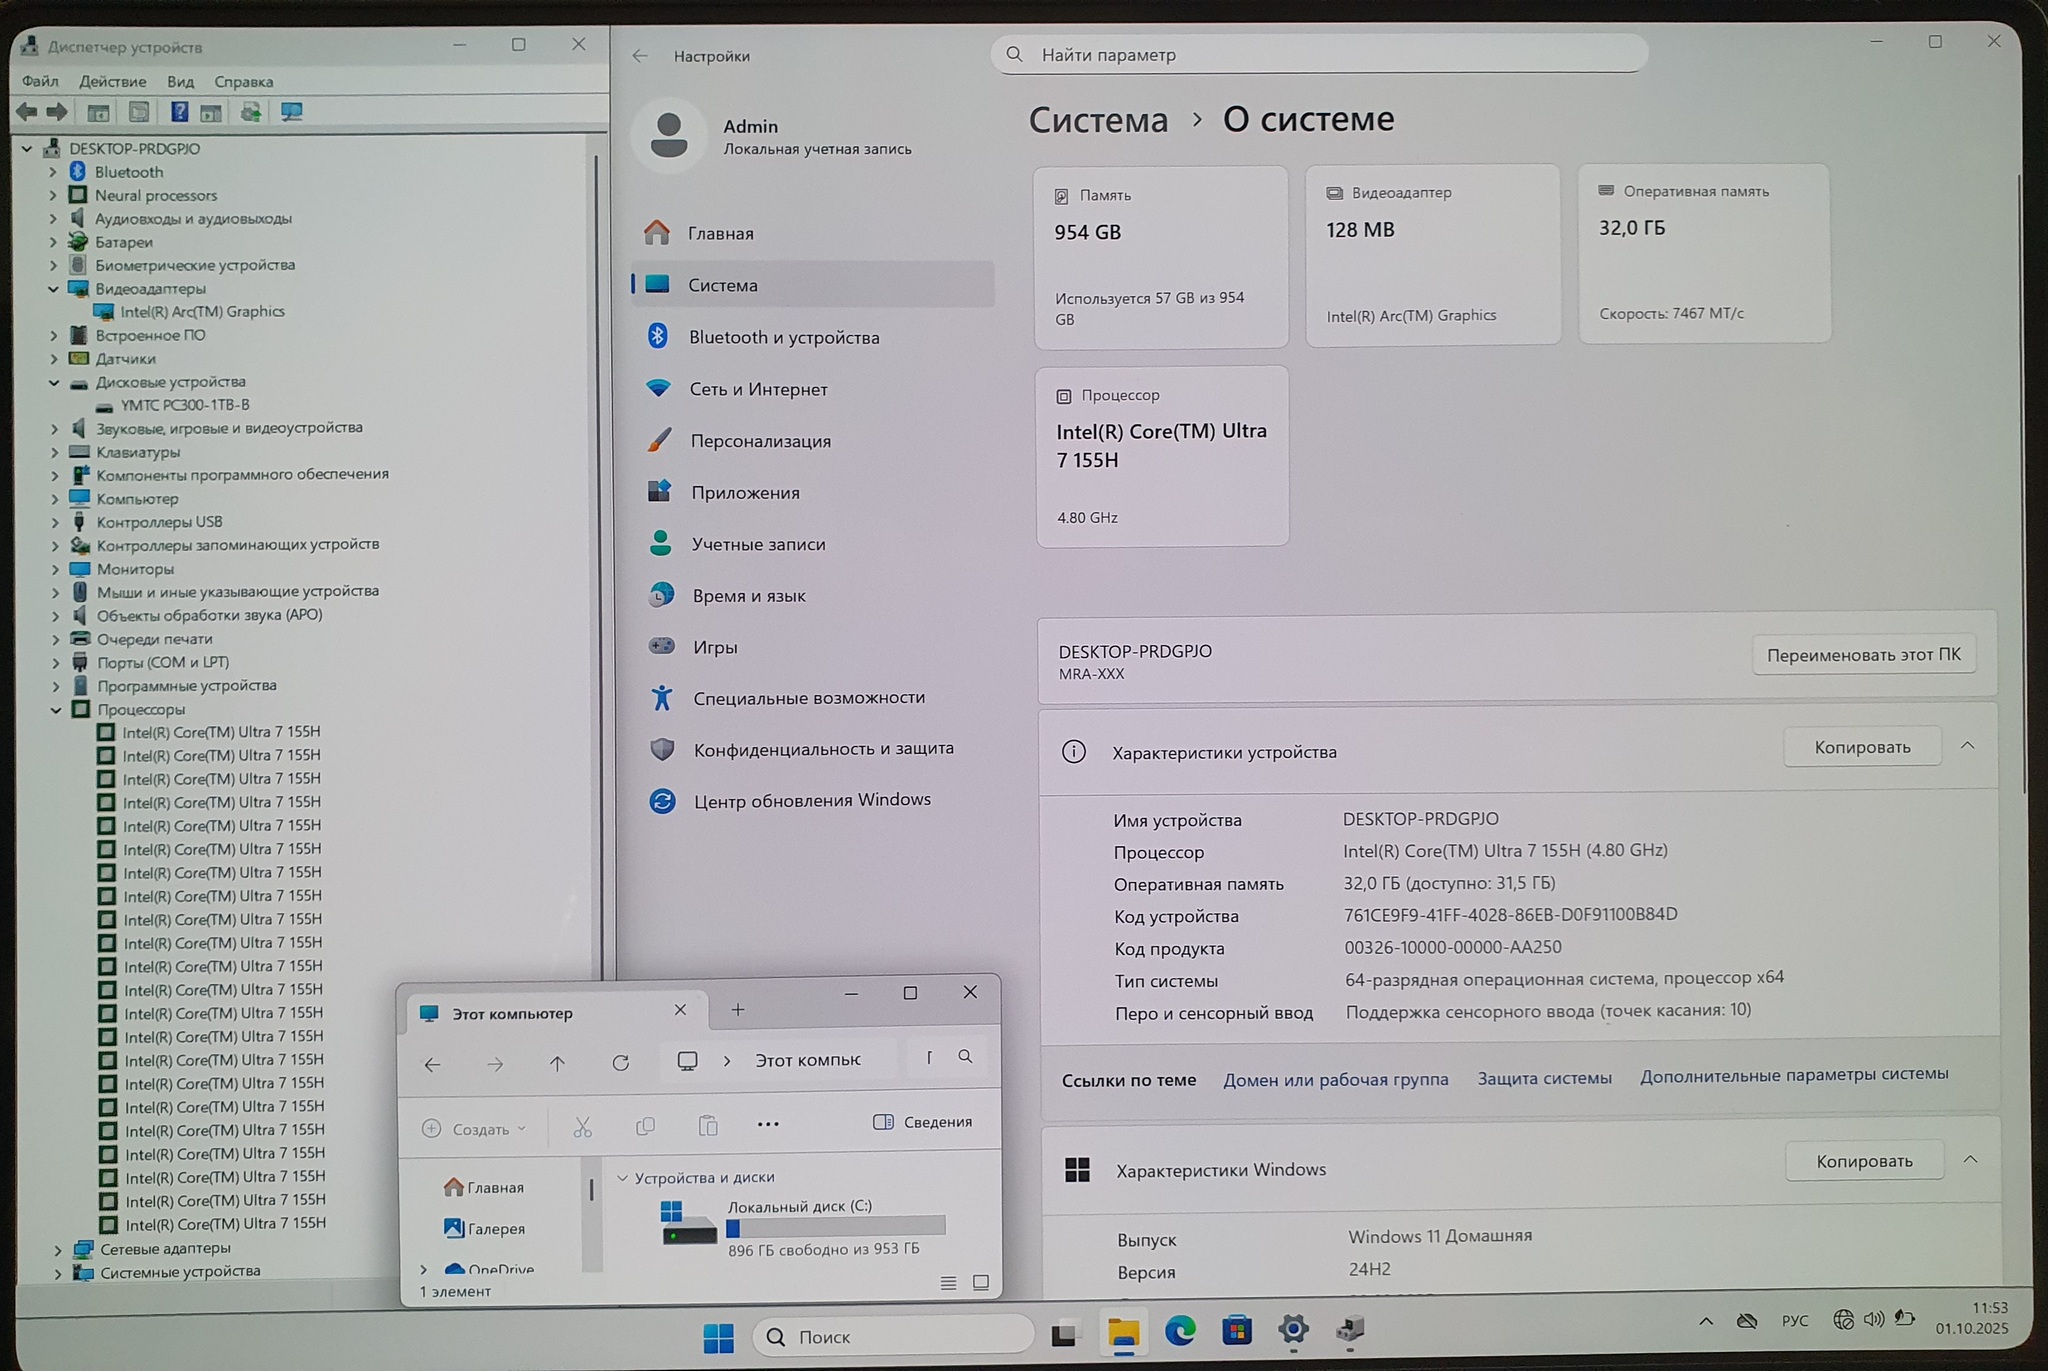
Task: Collapse the Процессоры tree node
Action: tap(56, 710)
